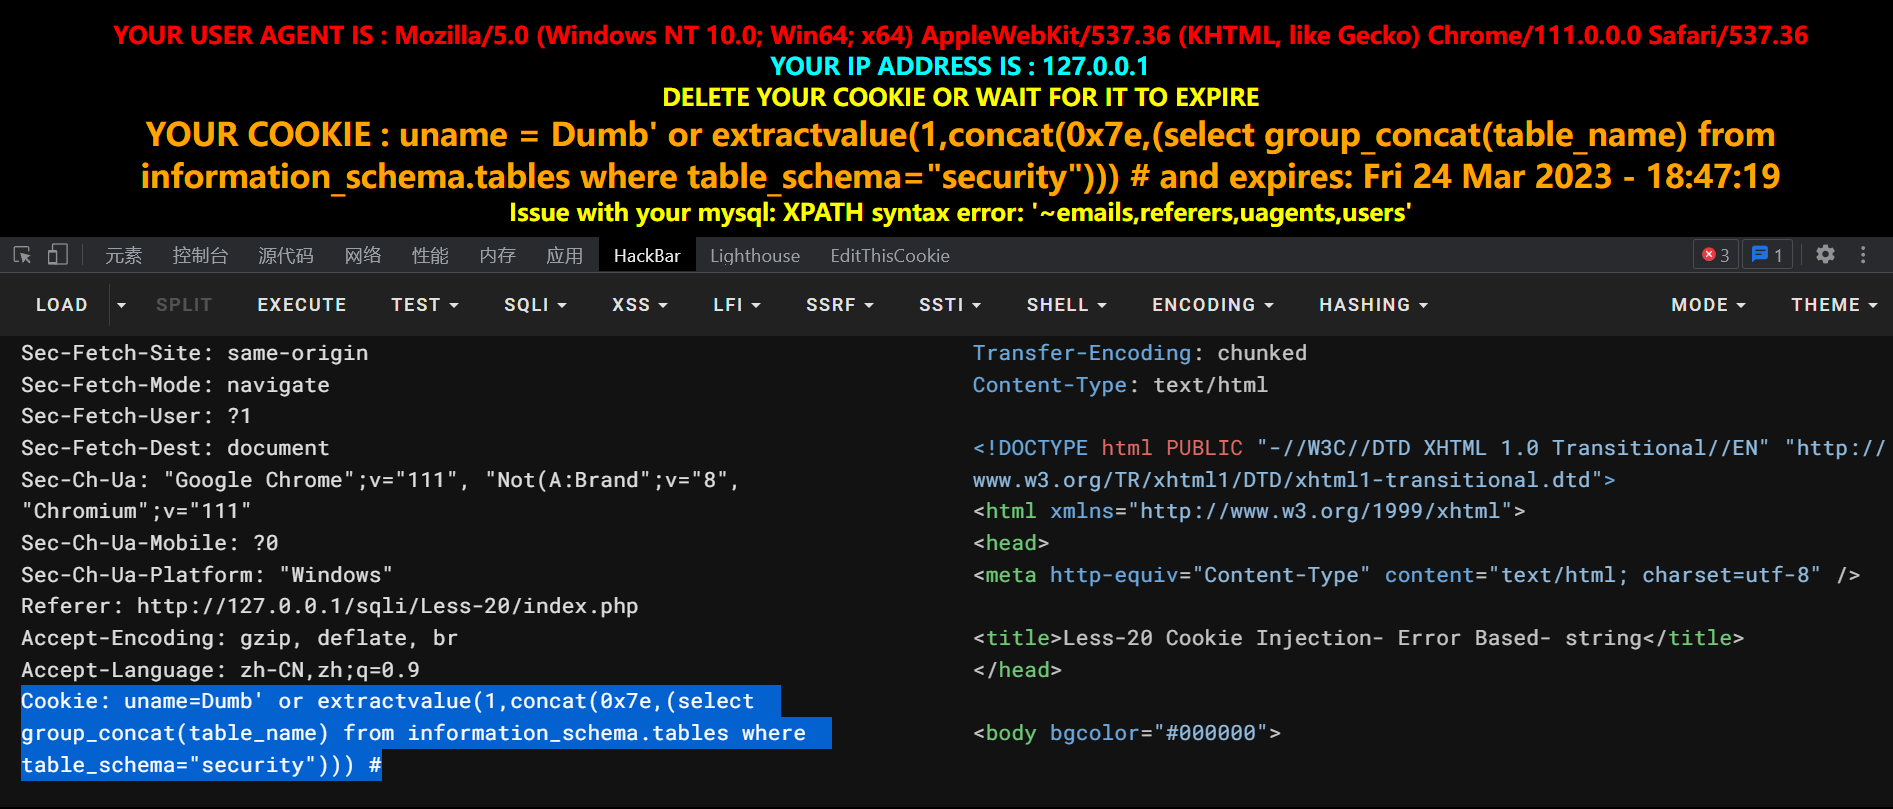Click the Transfer-Encoding: chunked response header
This screenshot has height=809, width=1893.
(1140, 353)
